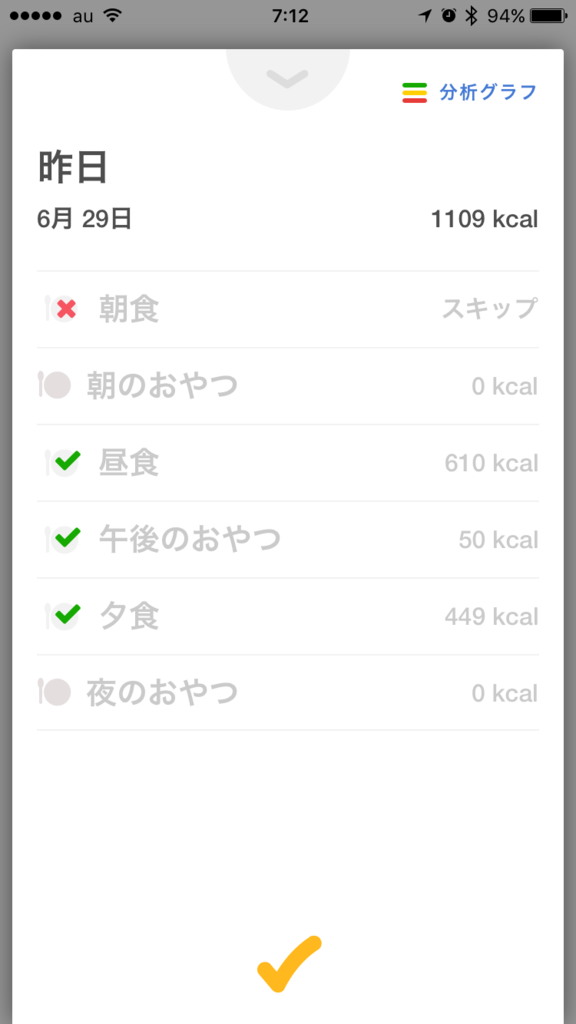Toggle the green check on 午後のおやつ
Viewport: 576px width, 1024px height.
[62, 539]
